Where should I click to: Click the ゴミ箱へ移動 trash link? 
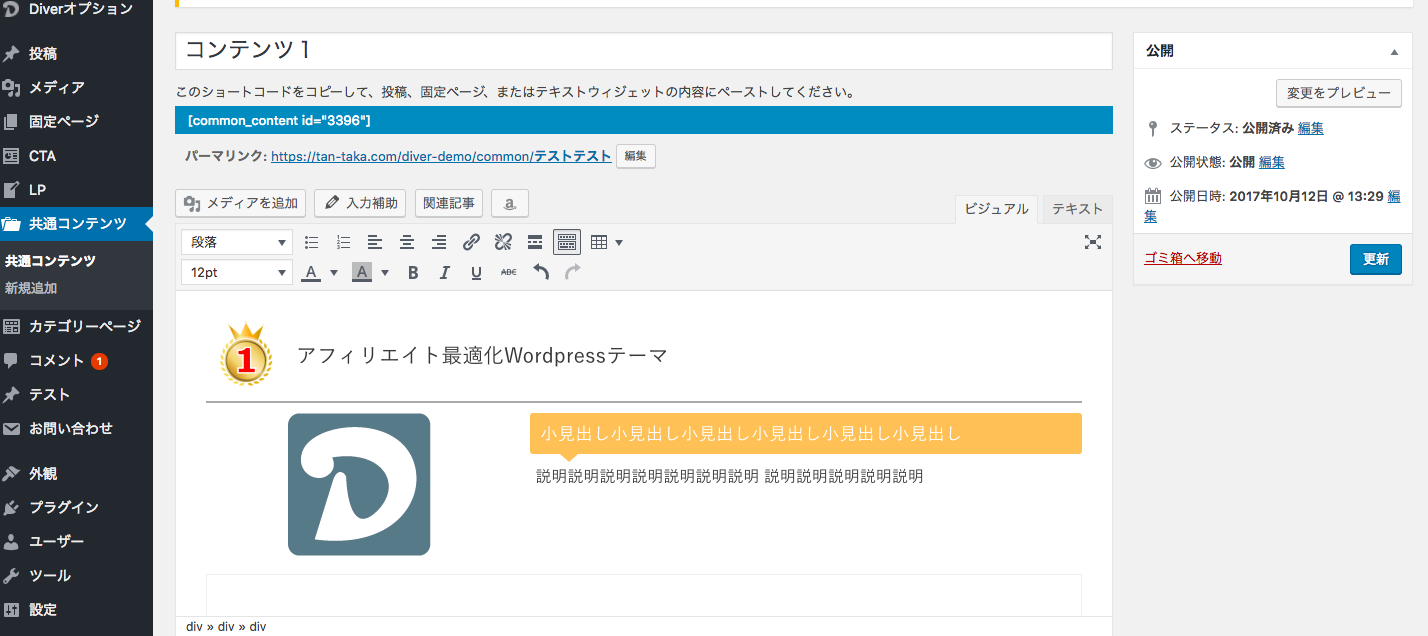point(1183,258)
